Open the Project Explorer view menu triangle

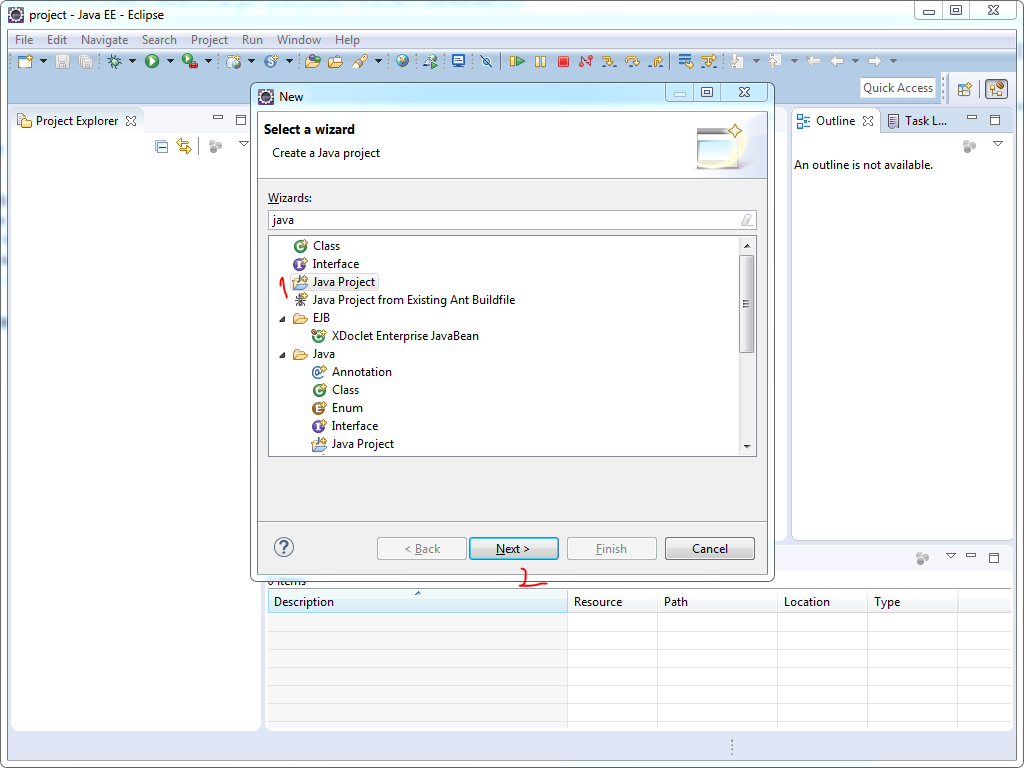tap(244, 144)
